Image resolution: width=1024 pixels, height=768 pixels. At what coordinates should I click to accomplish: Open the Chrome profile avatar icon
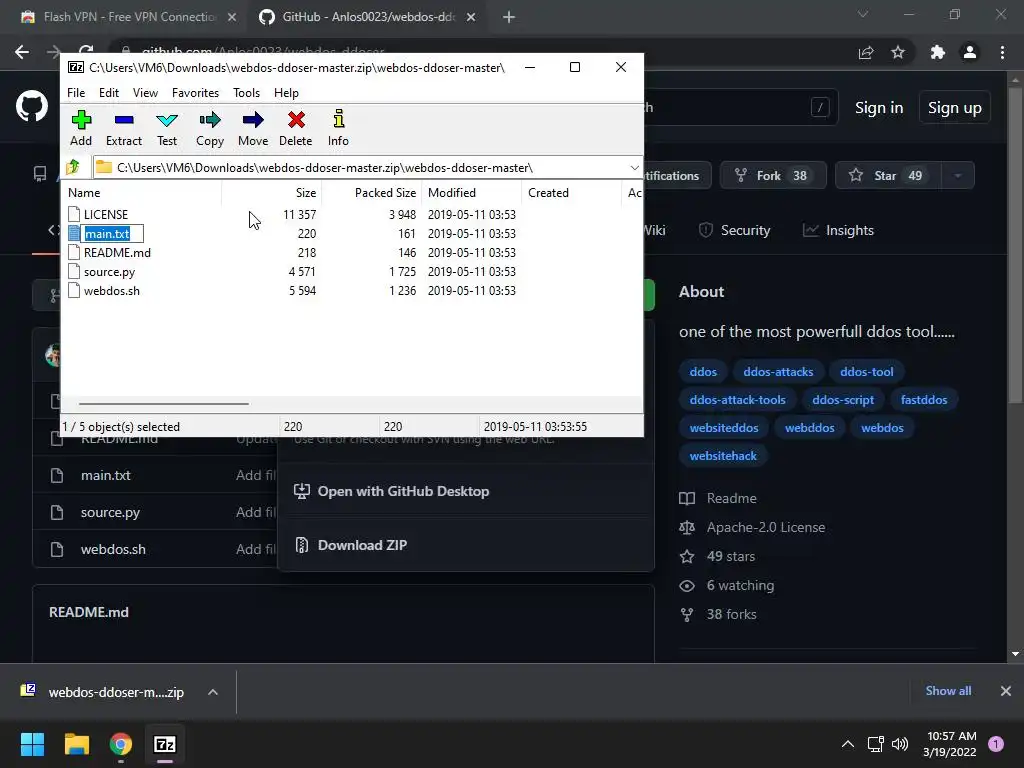970,52
